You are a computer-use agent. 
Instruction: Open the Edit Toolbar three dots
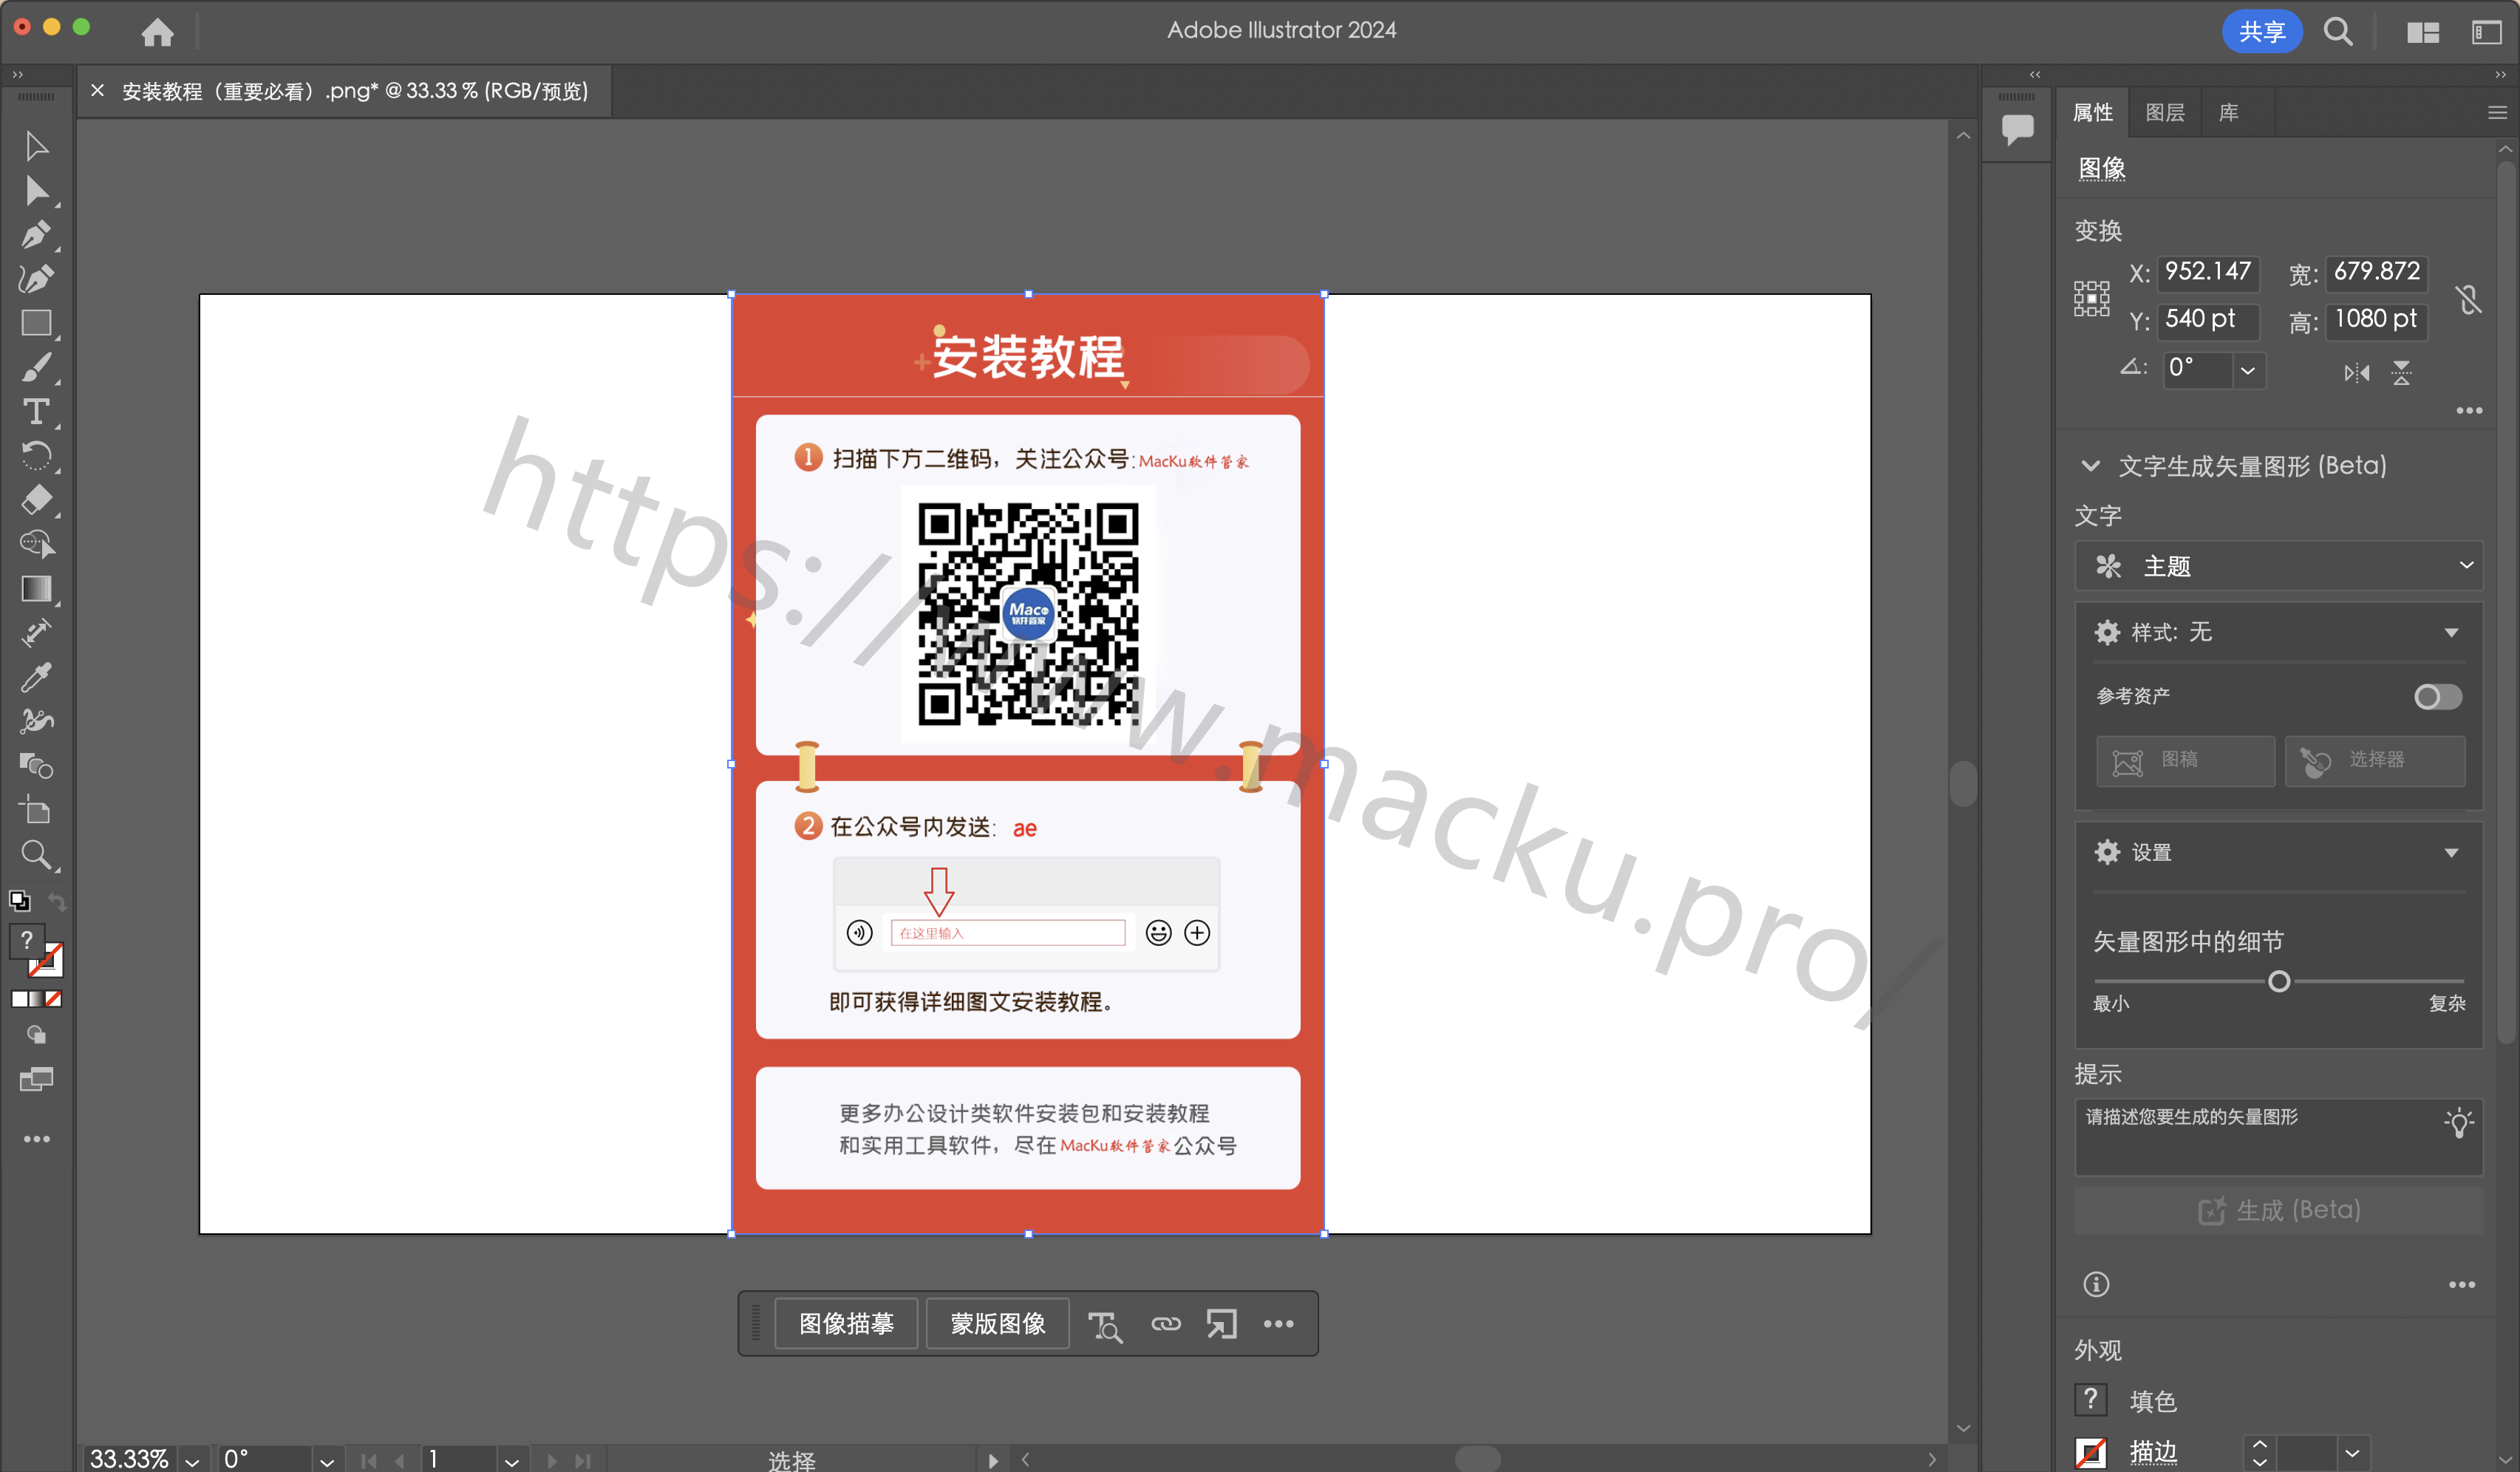click(x=36, y=1139)
